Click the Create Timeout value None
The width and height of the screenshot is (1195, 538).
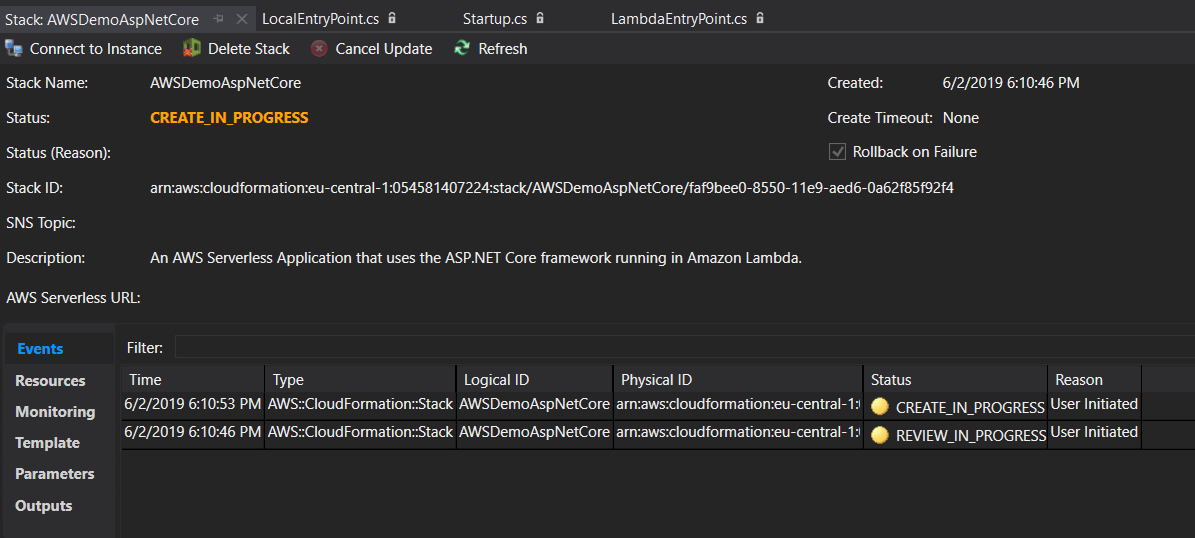[961, 117]
